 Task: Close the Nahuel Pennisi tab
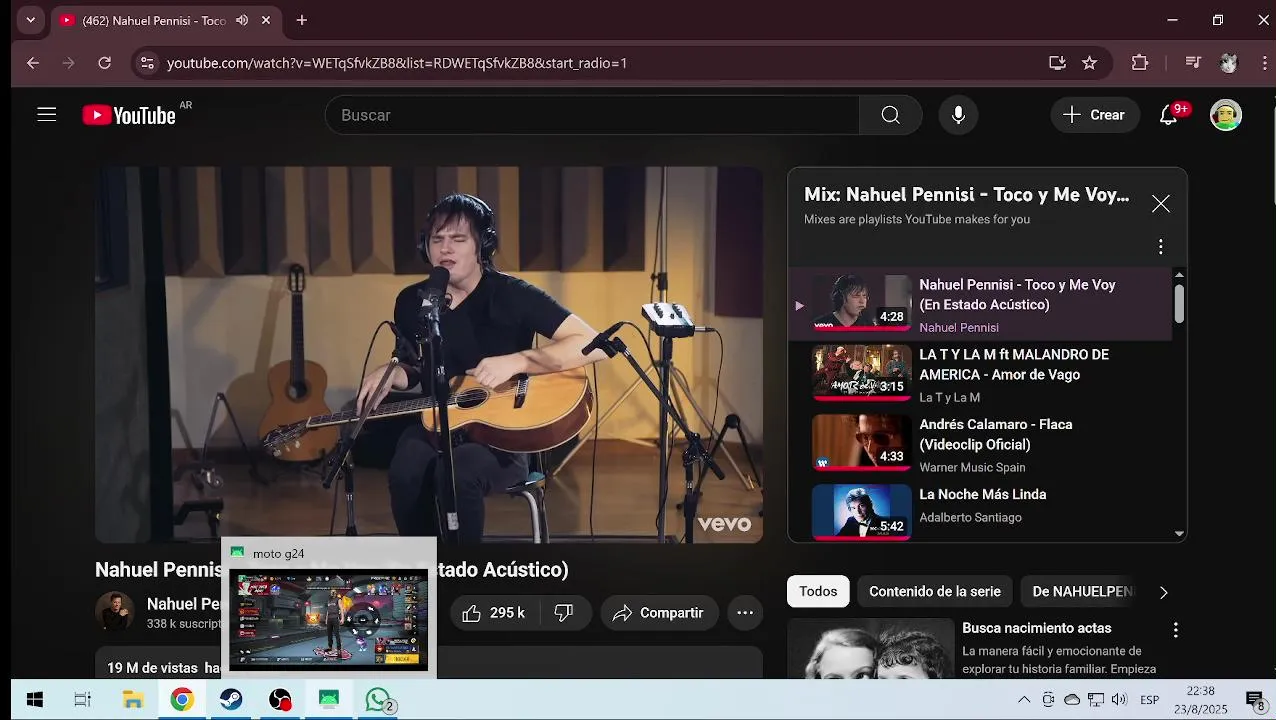click(266, 20)
